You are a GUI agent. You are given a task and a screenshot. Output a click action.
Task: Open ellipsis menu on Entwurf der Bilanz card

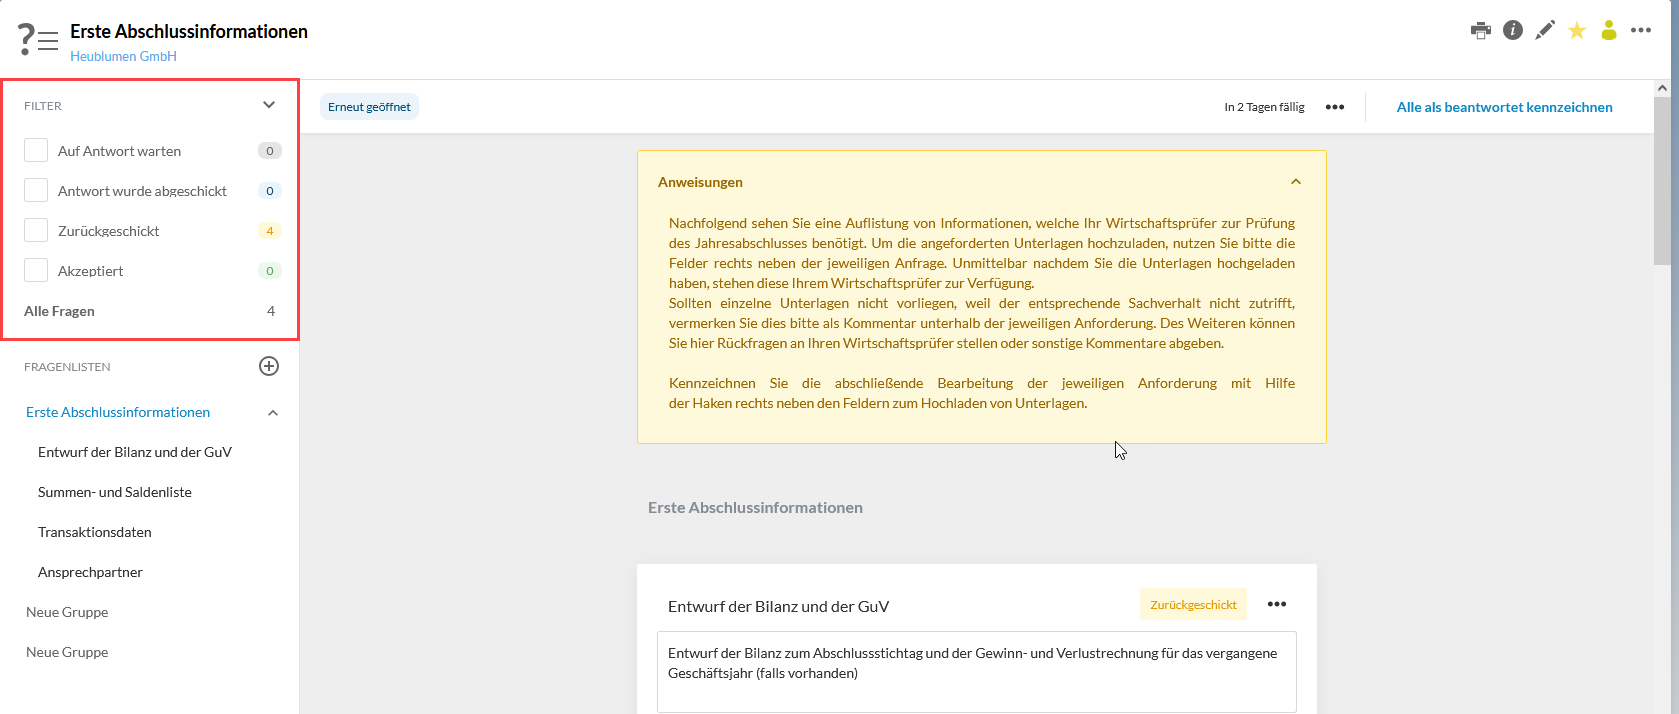pos(1277,604)
